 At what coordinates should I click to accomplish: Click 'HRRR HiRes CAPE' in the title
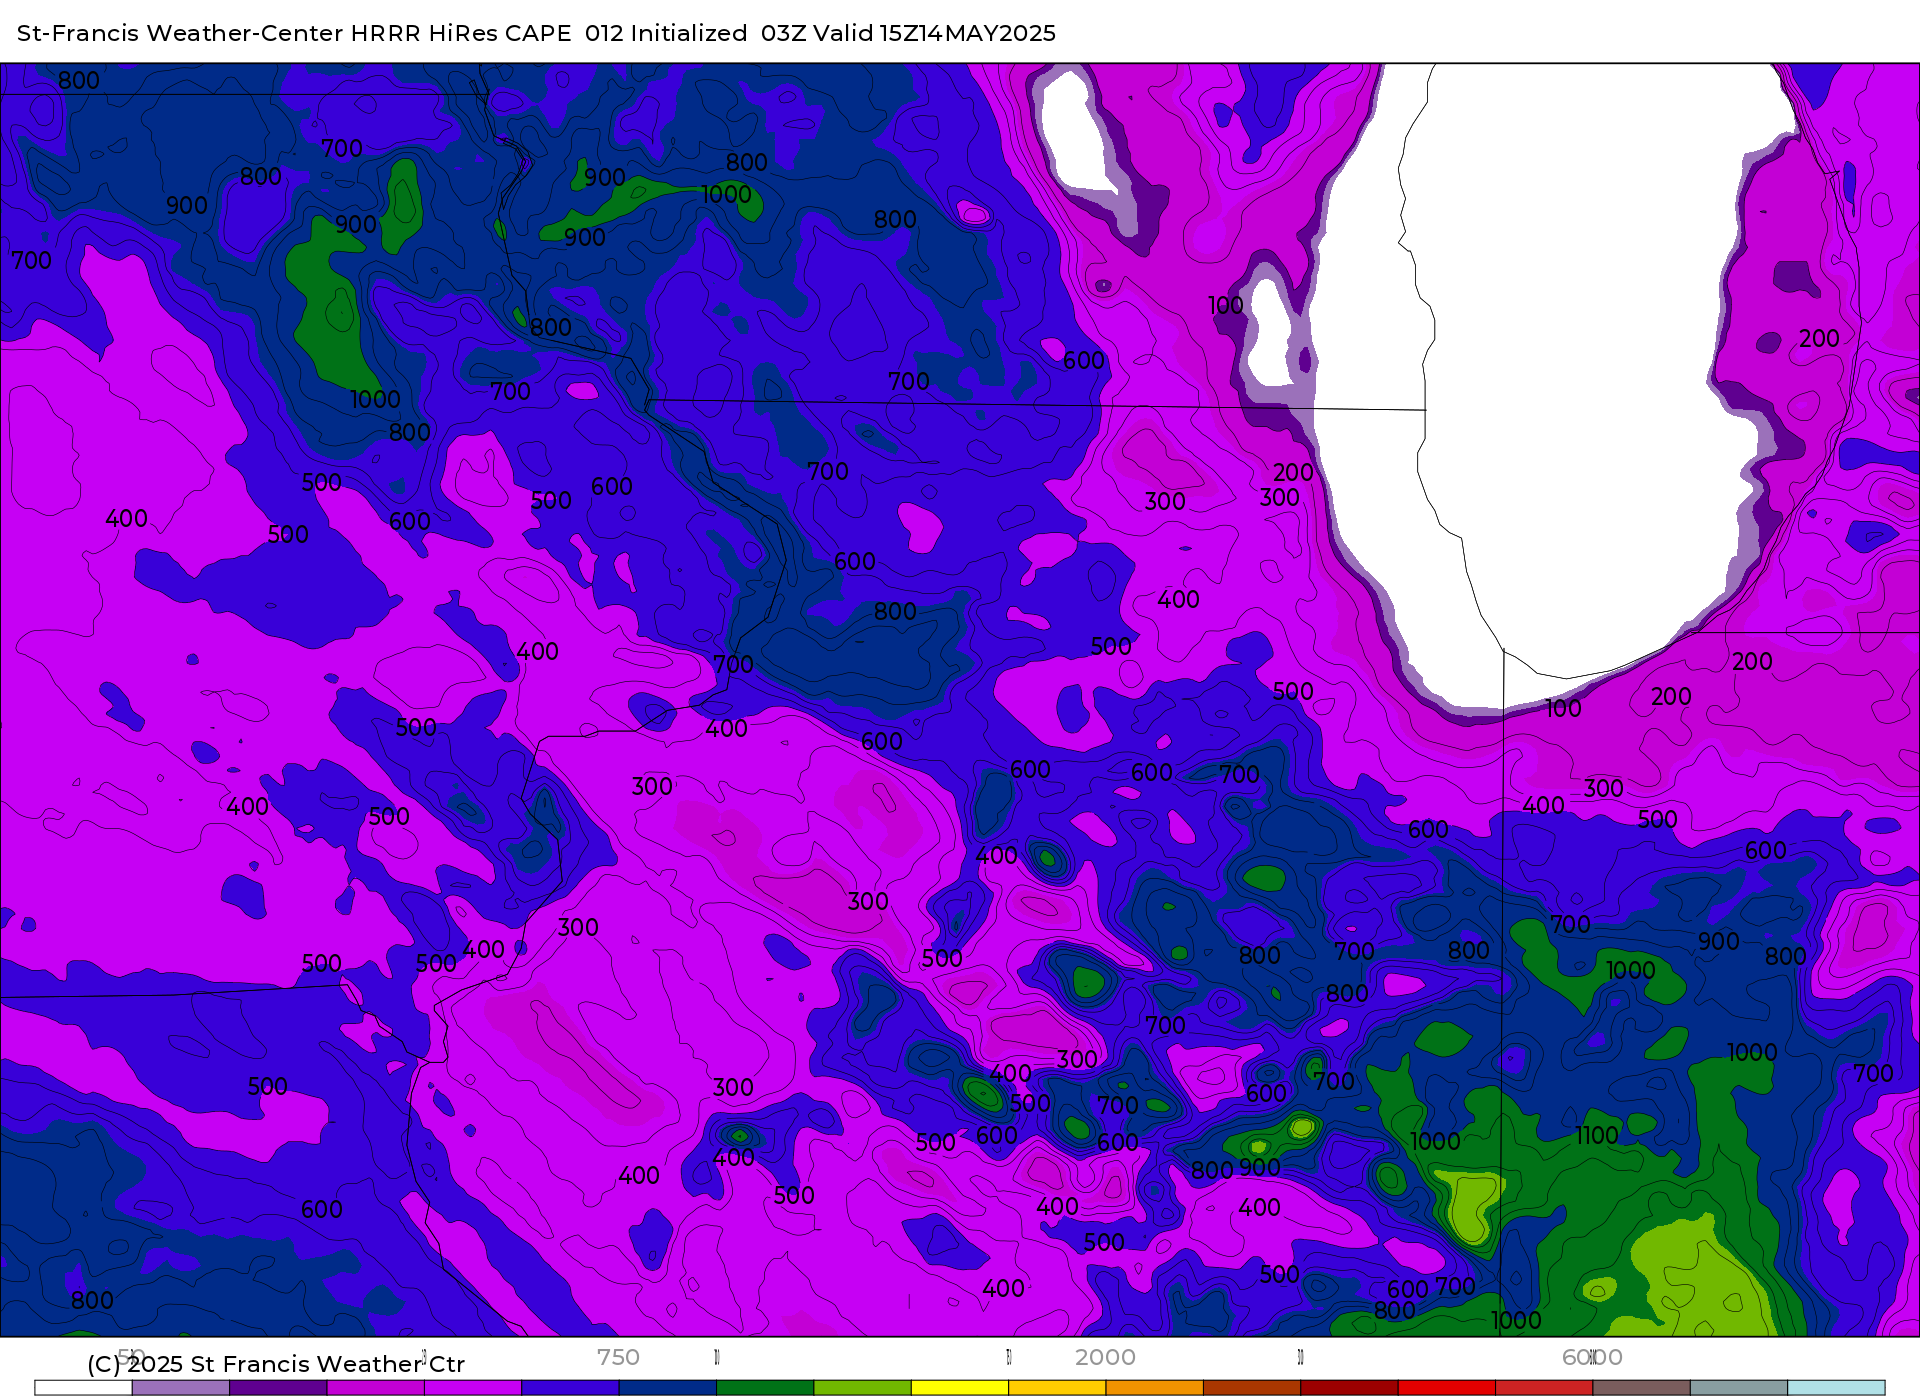point(461,33)
